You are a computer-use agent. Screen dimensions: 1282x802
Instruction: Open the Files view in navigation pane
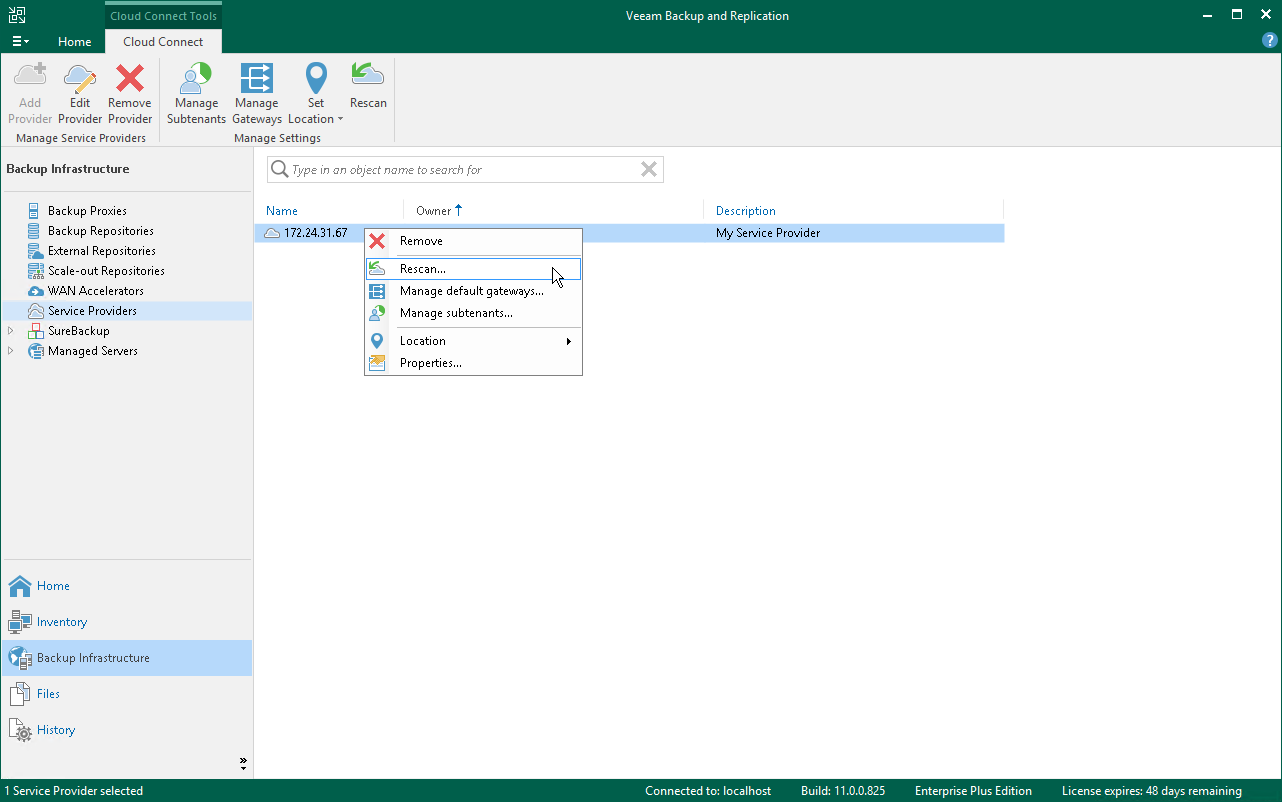pyautogui.click(x=127, y=694)
